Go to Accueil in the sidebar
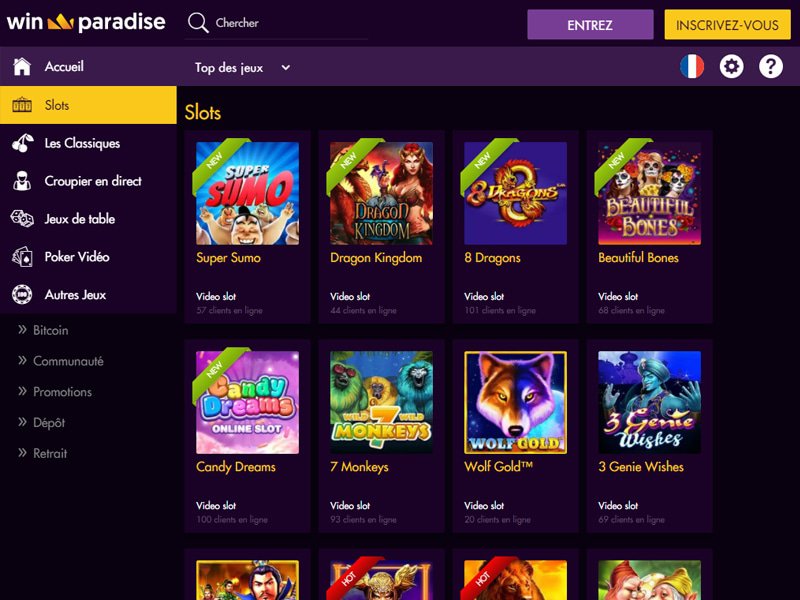This screenshot has width=800, height=600. click(88, 66)
